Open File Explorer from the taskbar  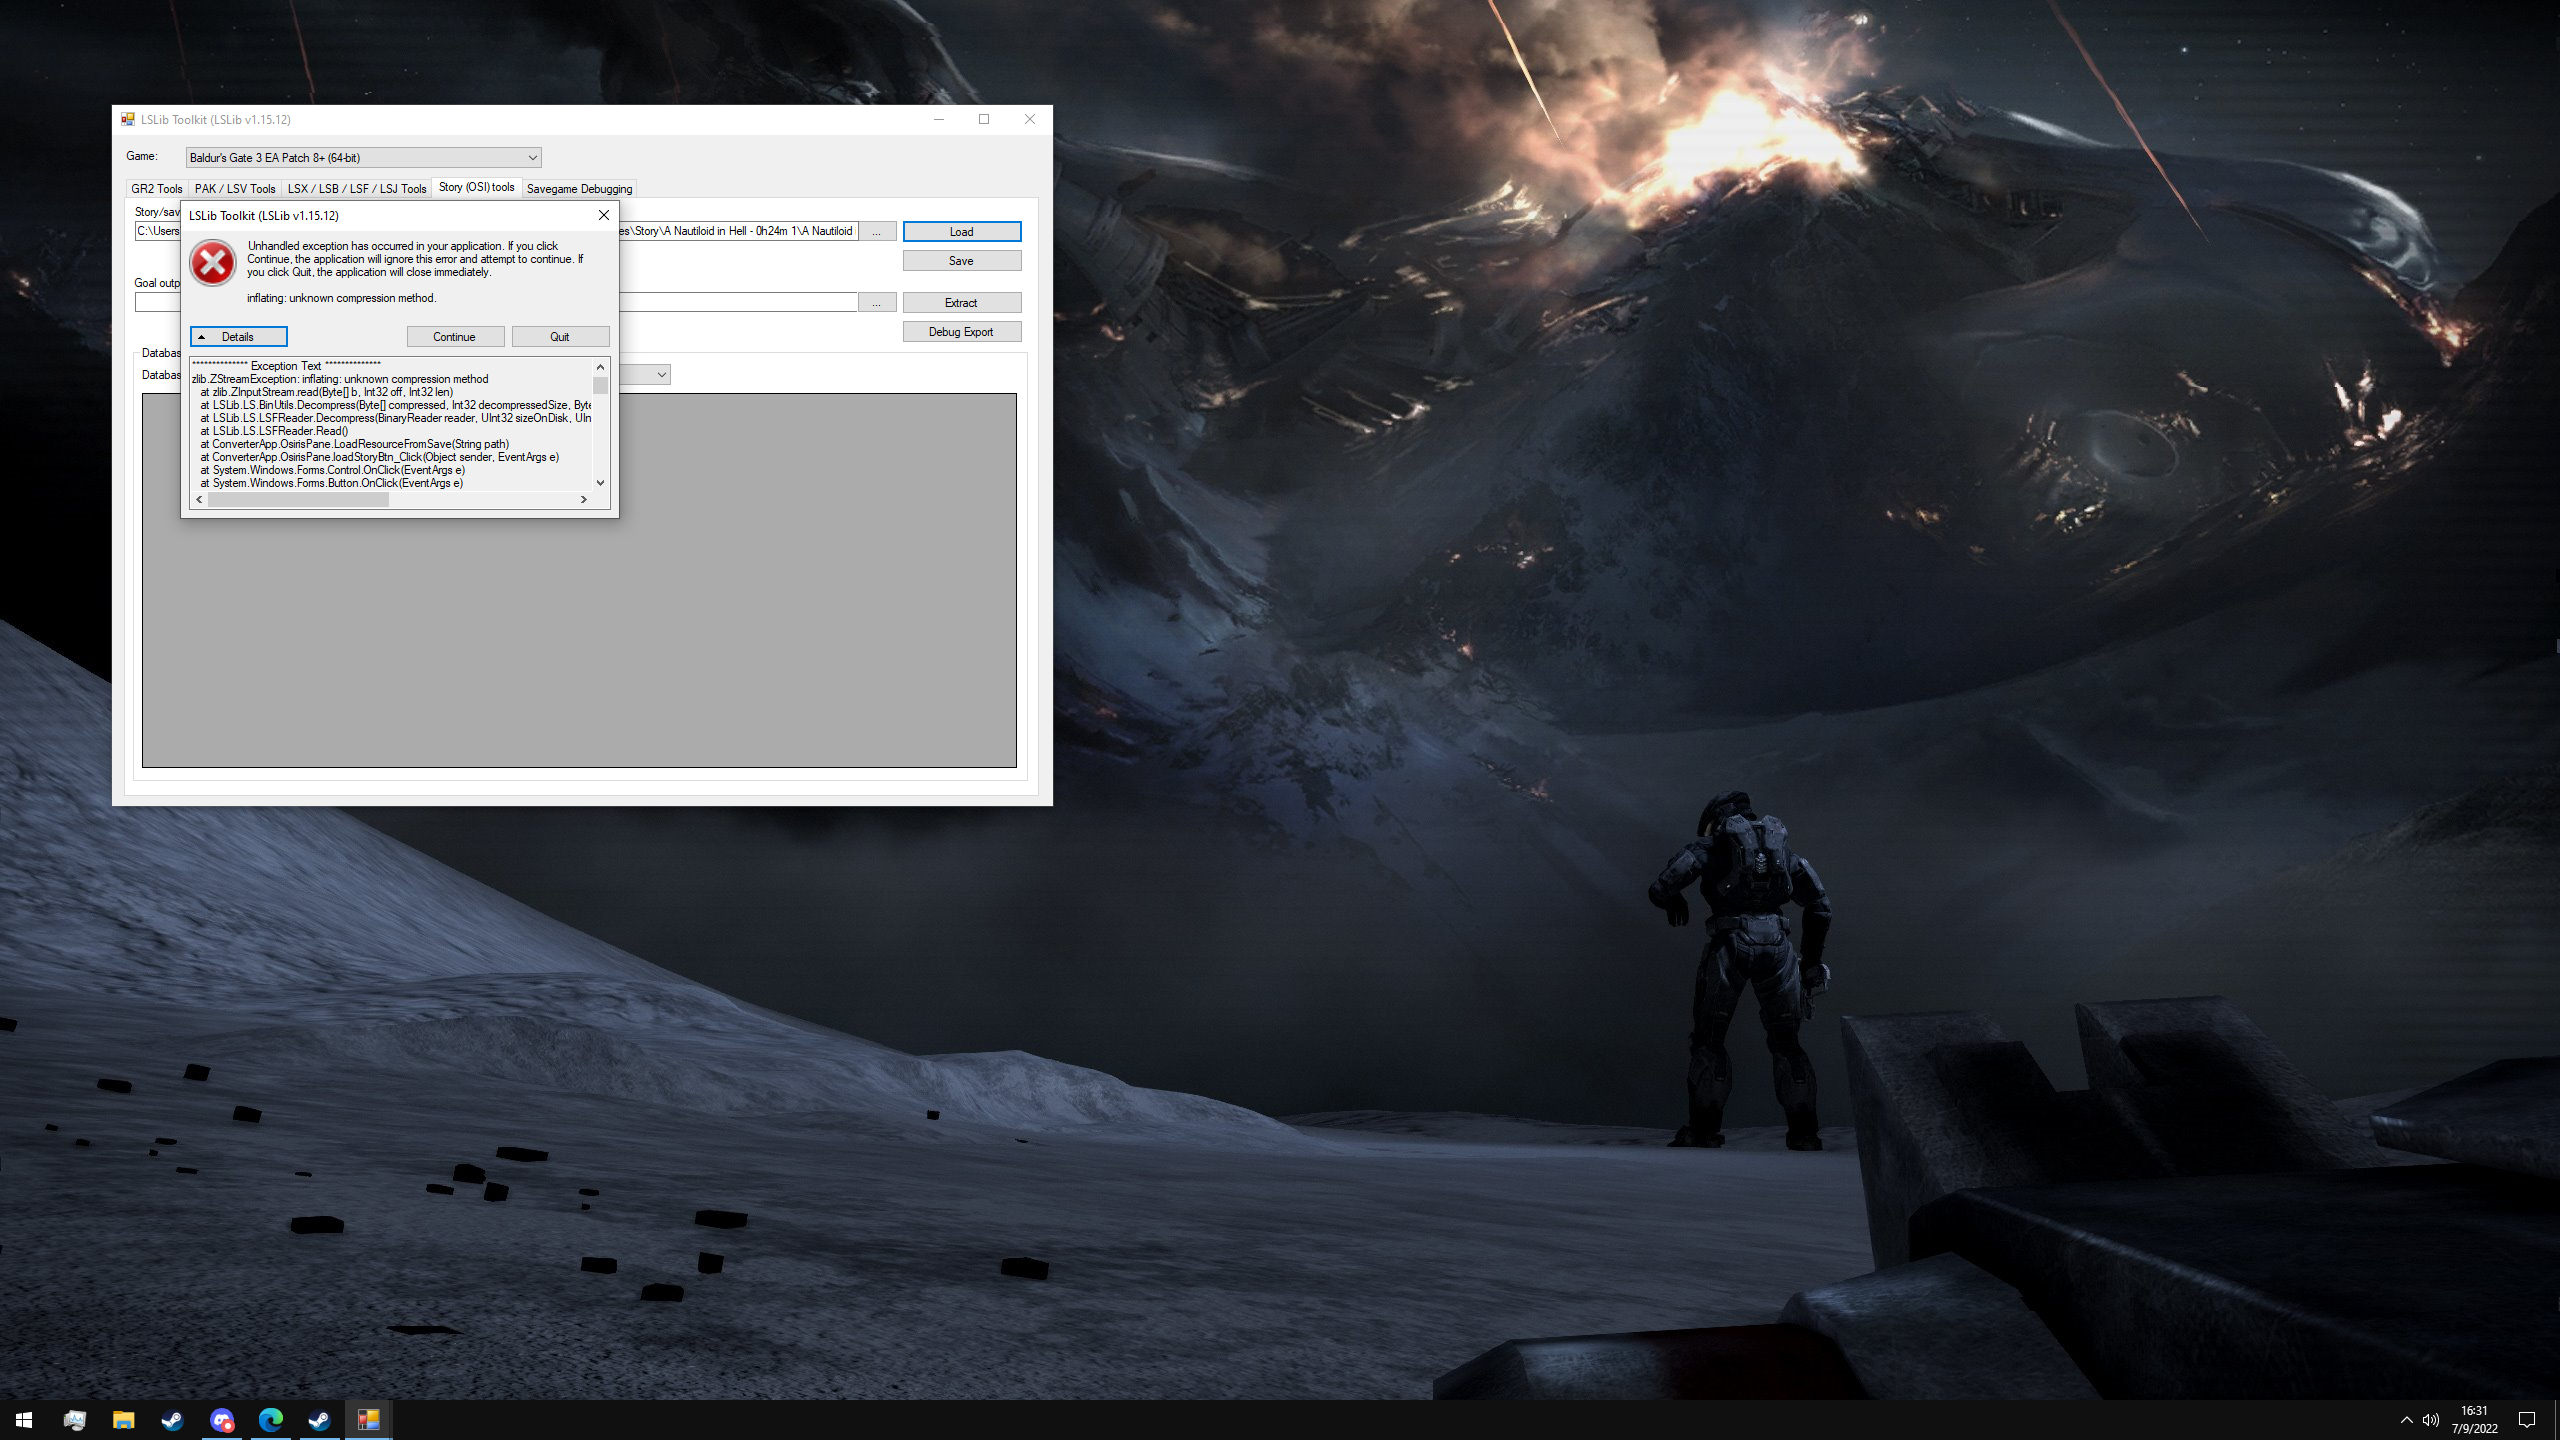(123, 1420)
